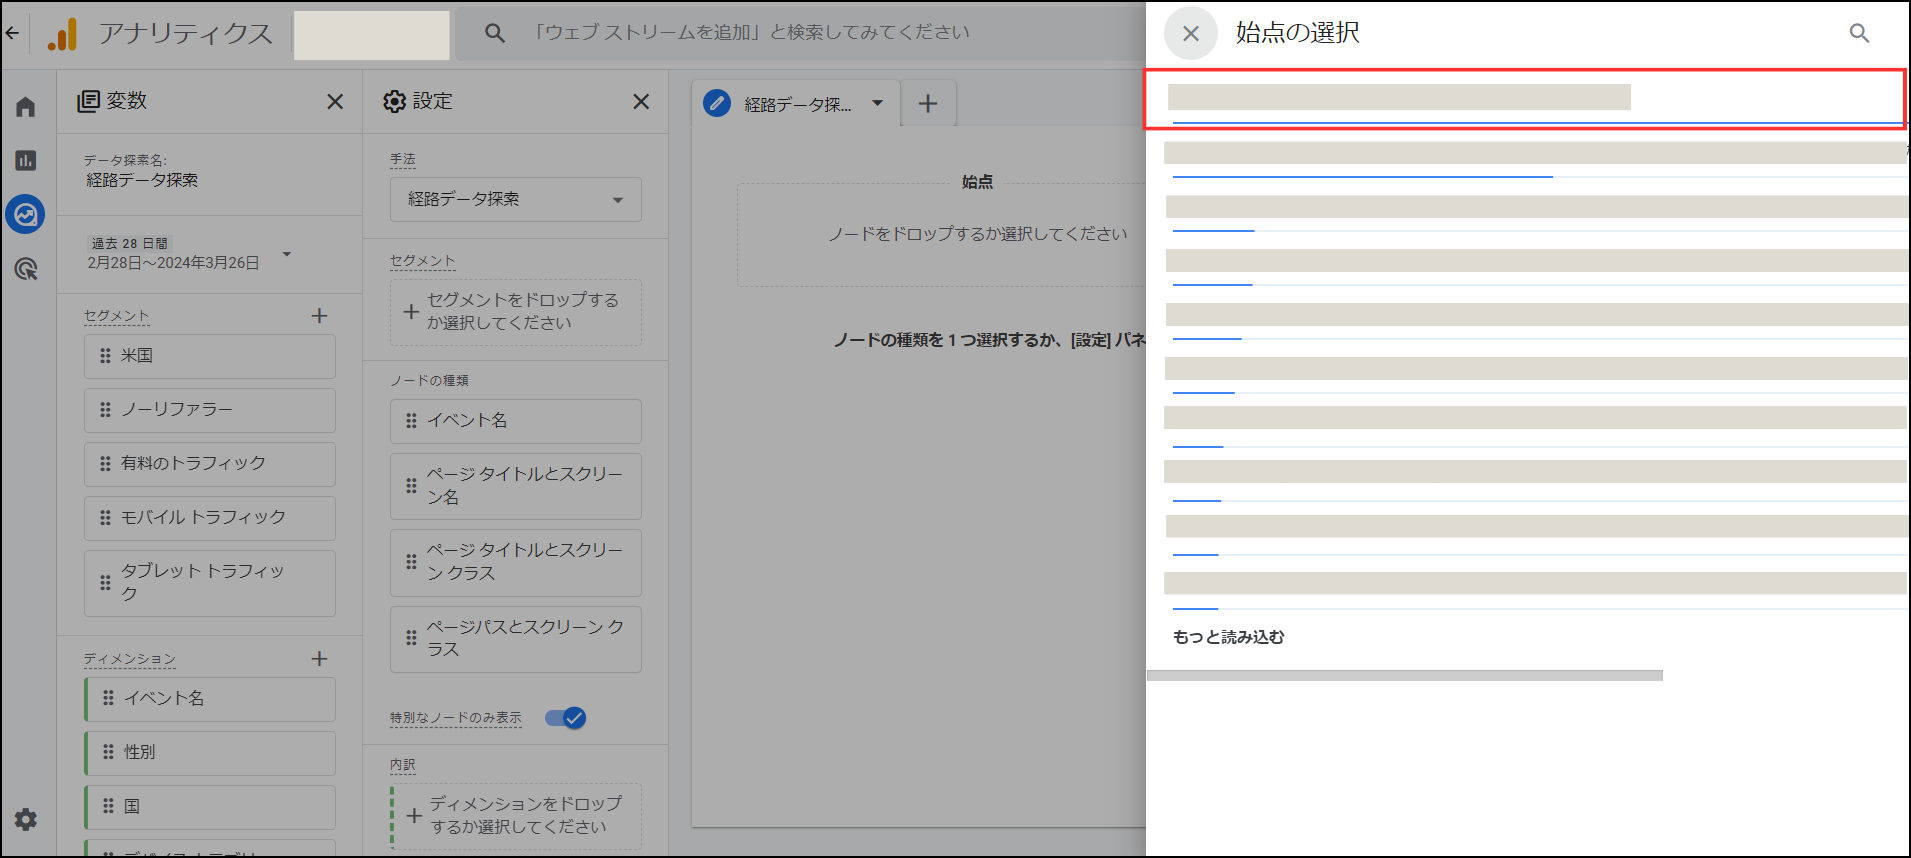Select the タブレット トラフィック segment
Screen dimensions: 1911x858
[x=210, y=583]
